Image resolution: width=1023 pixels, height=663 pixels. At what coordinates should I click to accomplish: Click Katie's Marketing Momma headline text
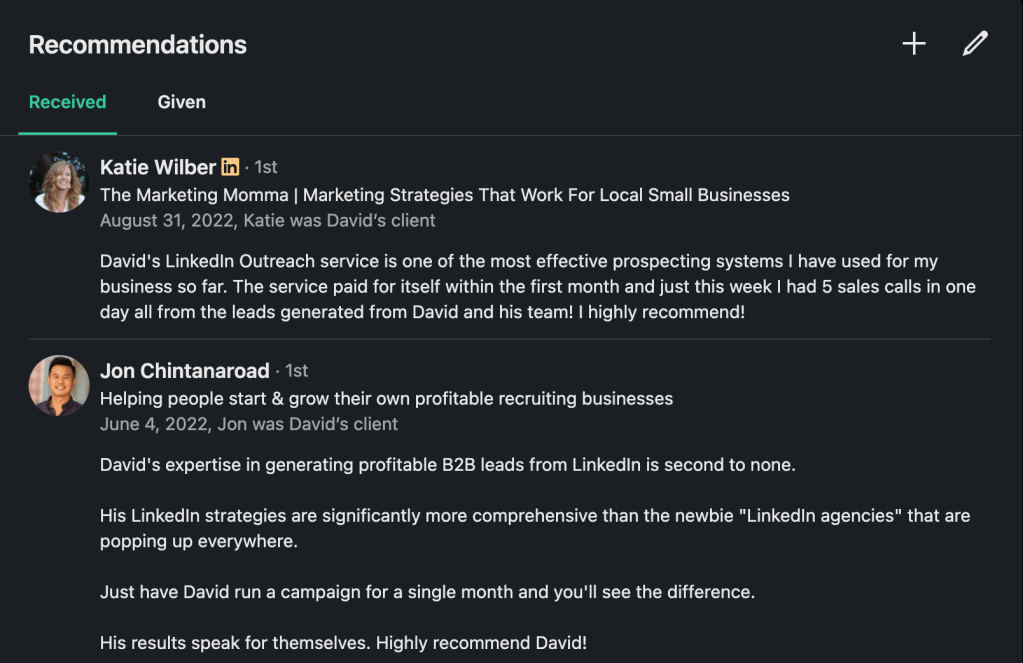tap(444, 195)
